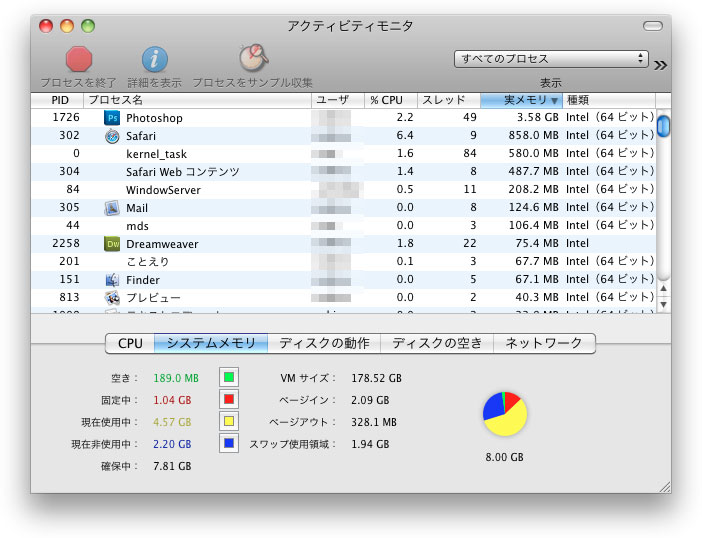Select the Mail process icon
The width and height of the screenshot is (702, 538).
112,208
